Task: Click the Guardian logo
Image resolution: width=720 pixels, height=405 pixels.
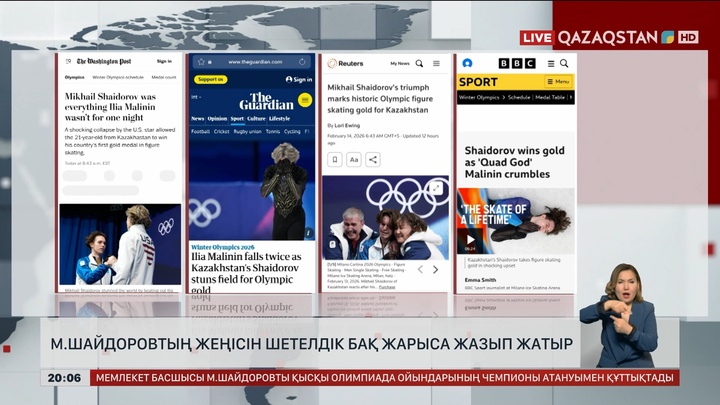Action: click(266, 101)
